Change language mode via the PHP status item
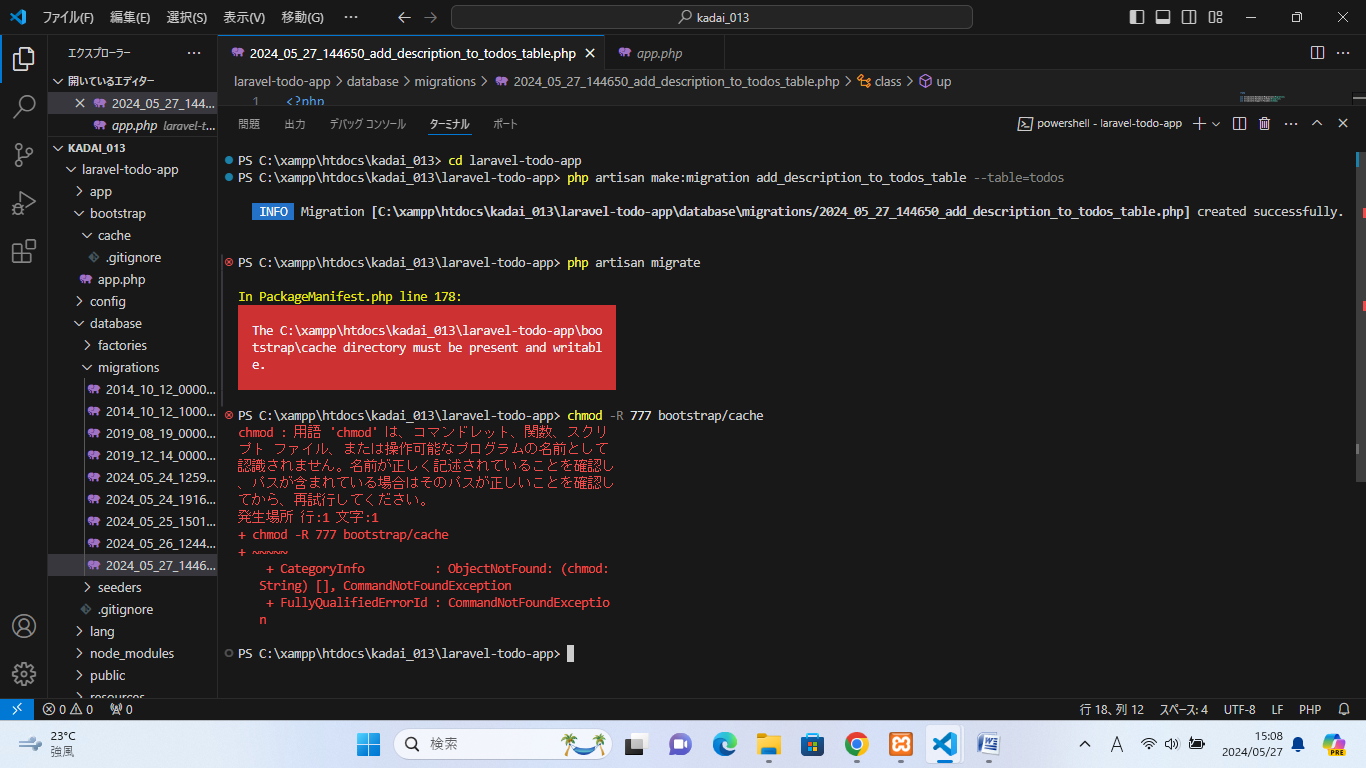 (1309, 709)
